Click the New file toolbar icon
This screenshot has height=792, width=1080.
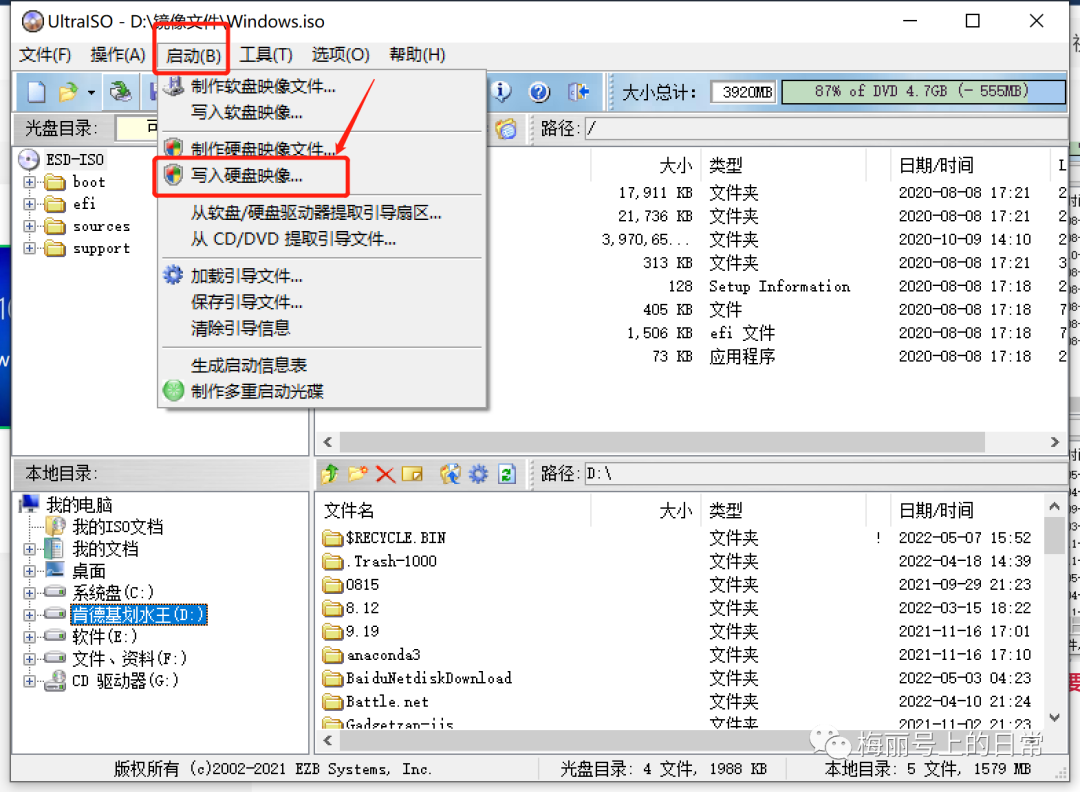tap(36, 92)
